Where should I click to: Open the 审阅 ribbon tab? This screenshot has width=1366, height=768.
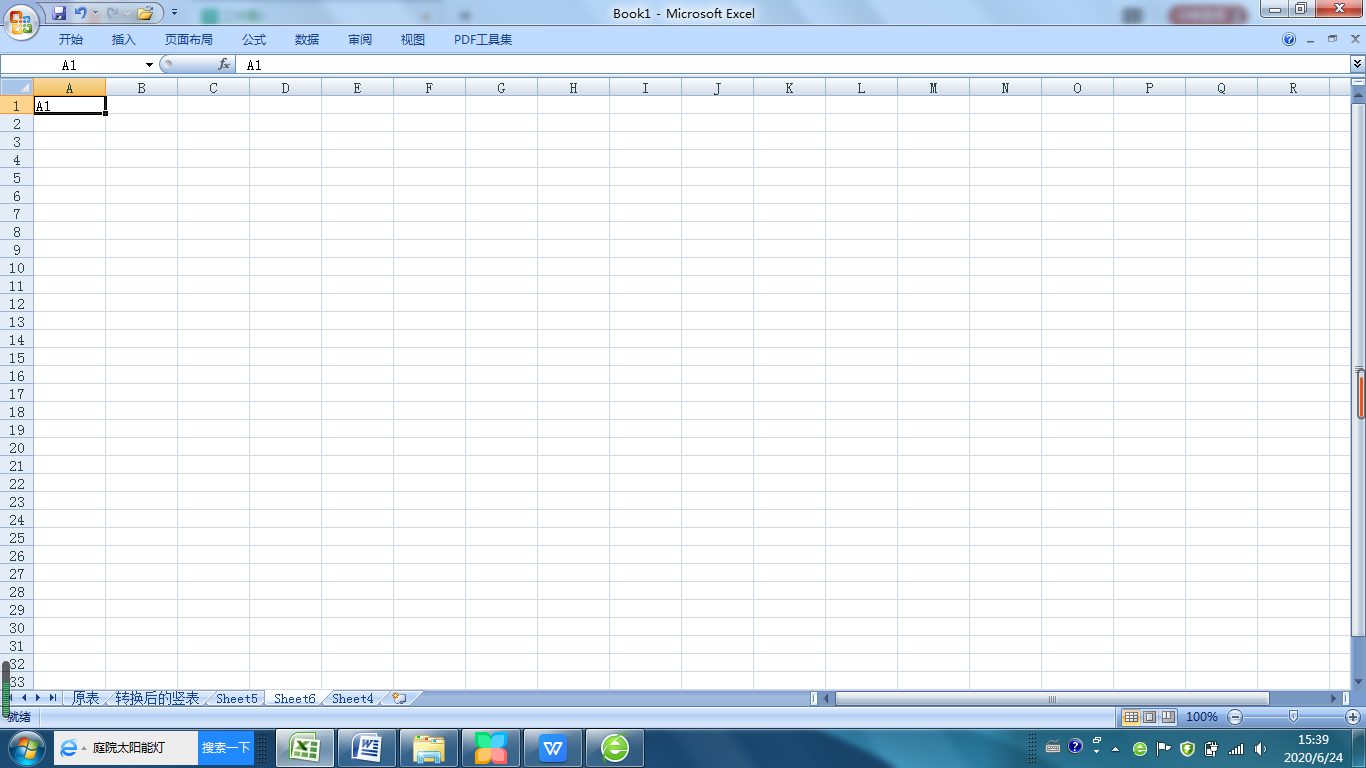(x=360, y=40)
